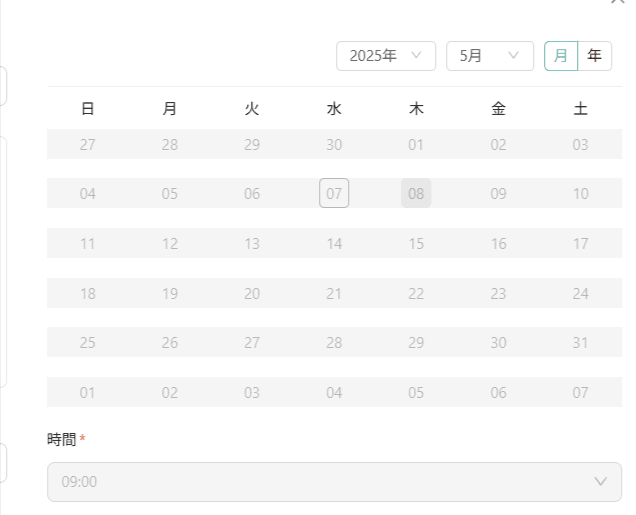The width and height of the screenshot is (636, 515).
Task: Open the 2025年 year dropdown
Action: click(x=386, y=56)
